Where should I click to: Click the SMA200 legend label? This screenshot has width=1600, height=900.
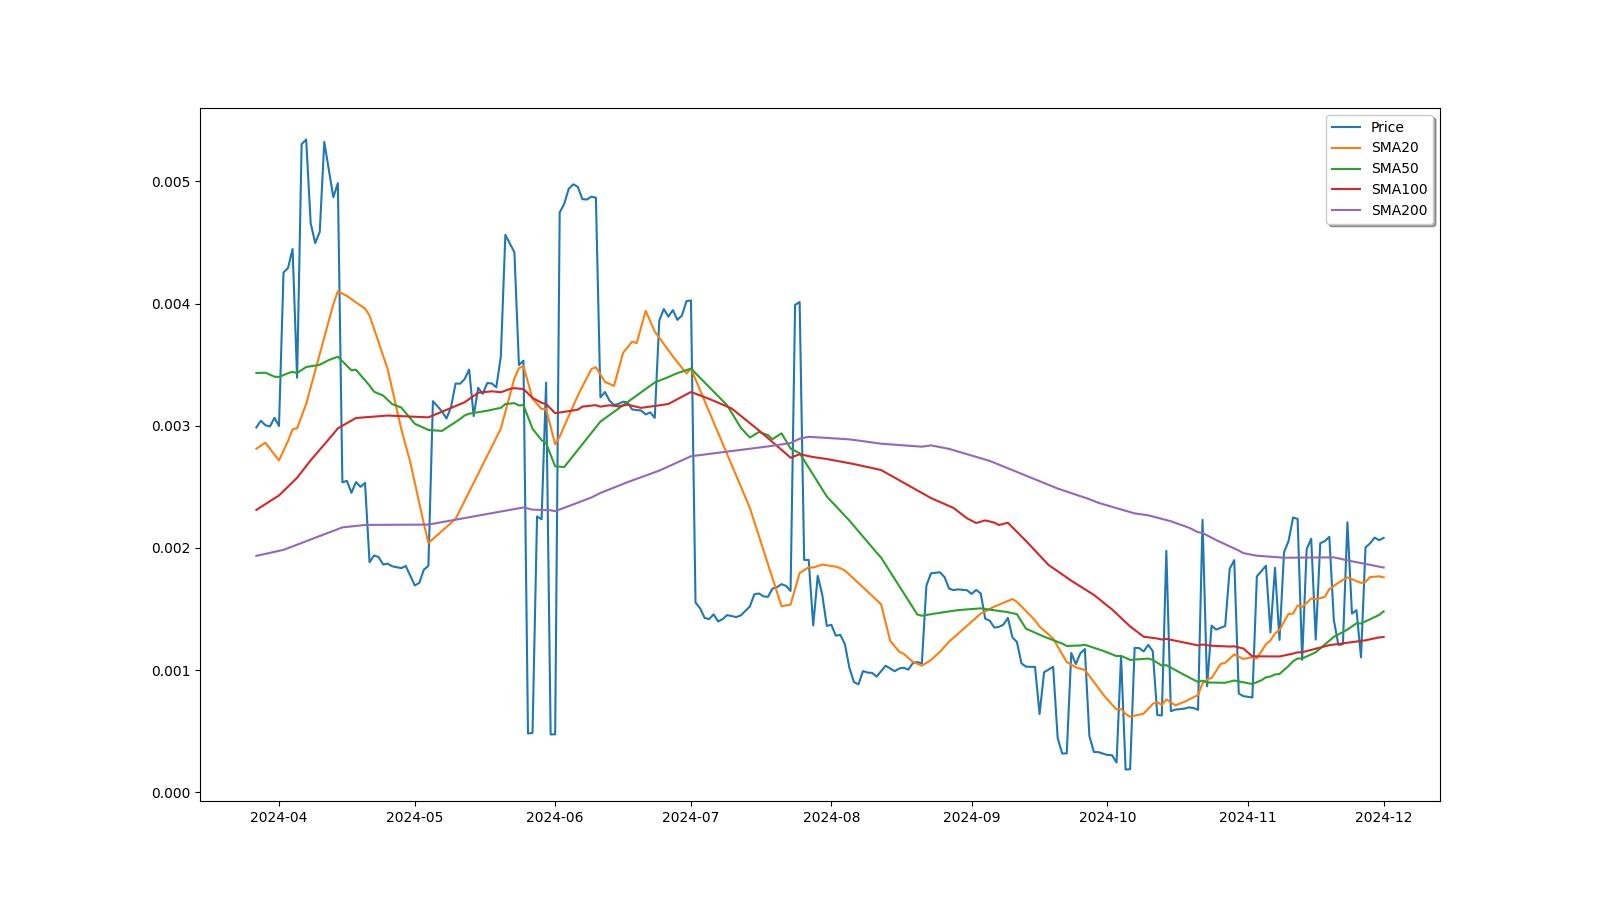pyautogui.click(x=1399, y=210)
